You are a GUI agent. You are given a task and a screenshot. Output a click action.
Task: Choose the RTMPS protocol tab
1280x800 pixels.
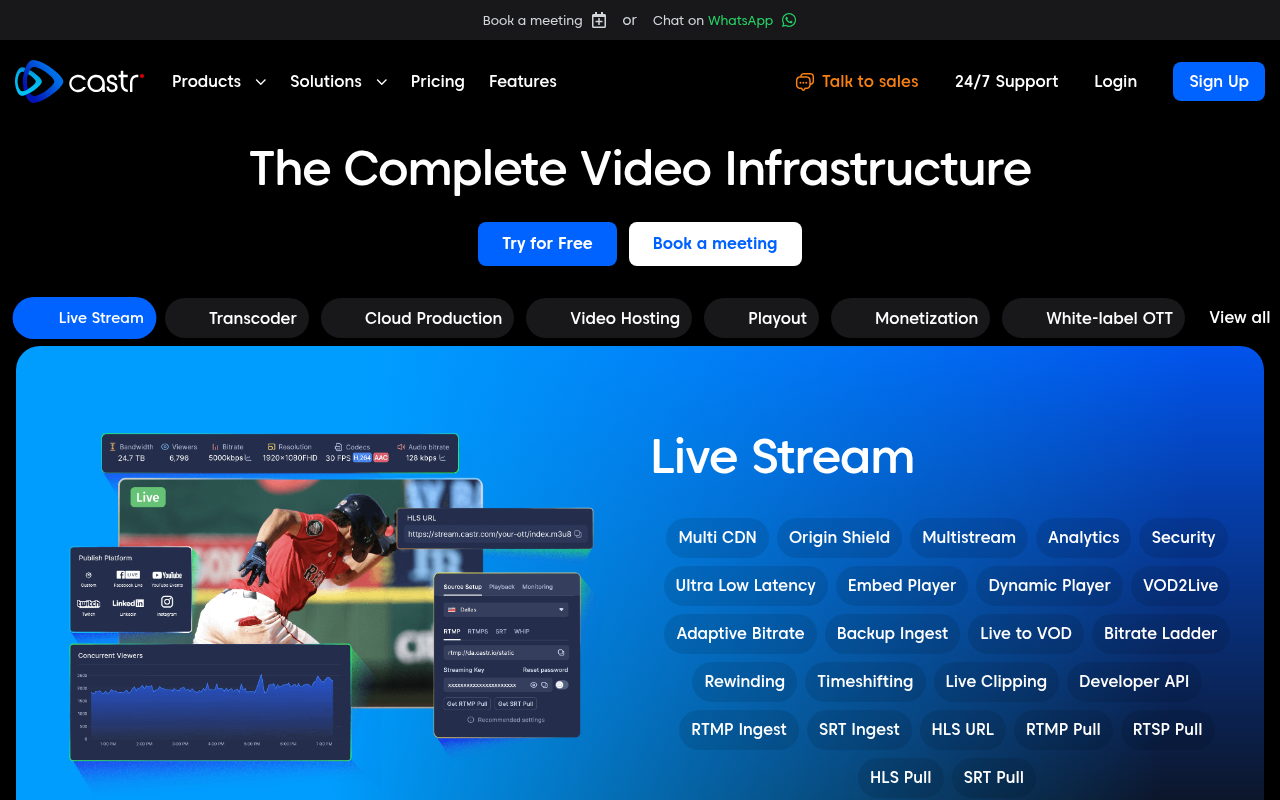[478, 631]
